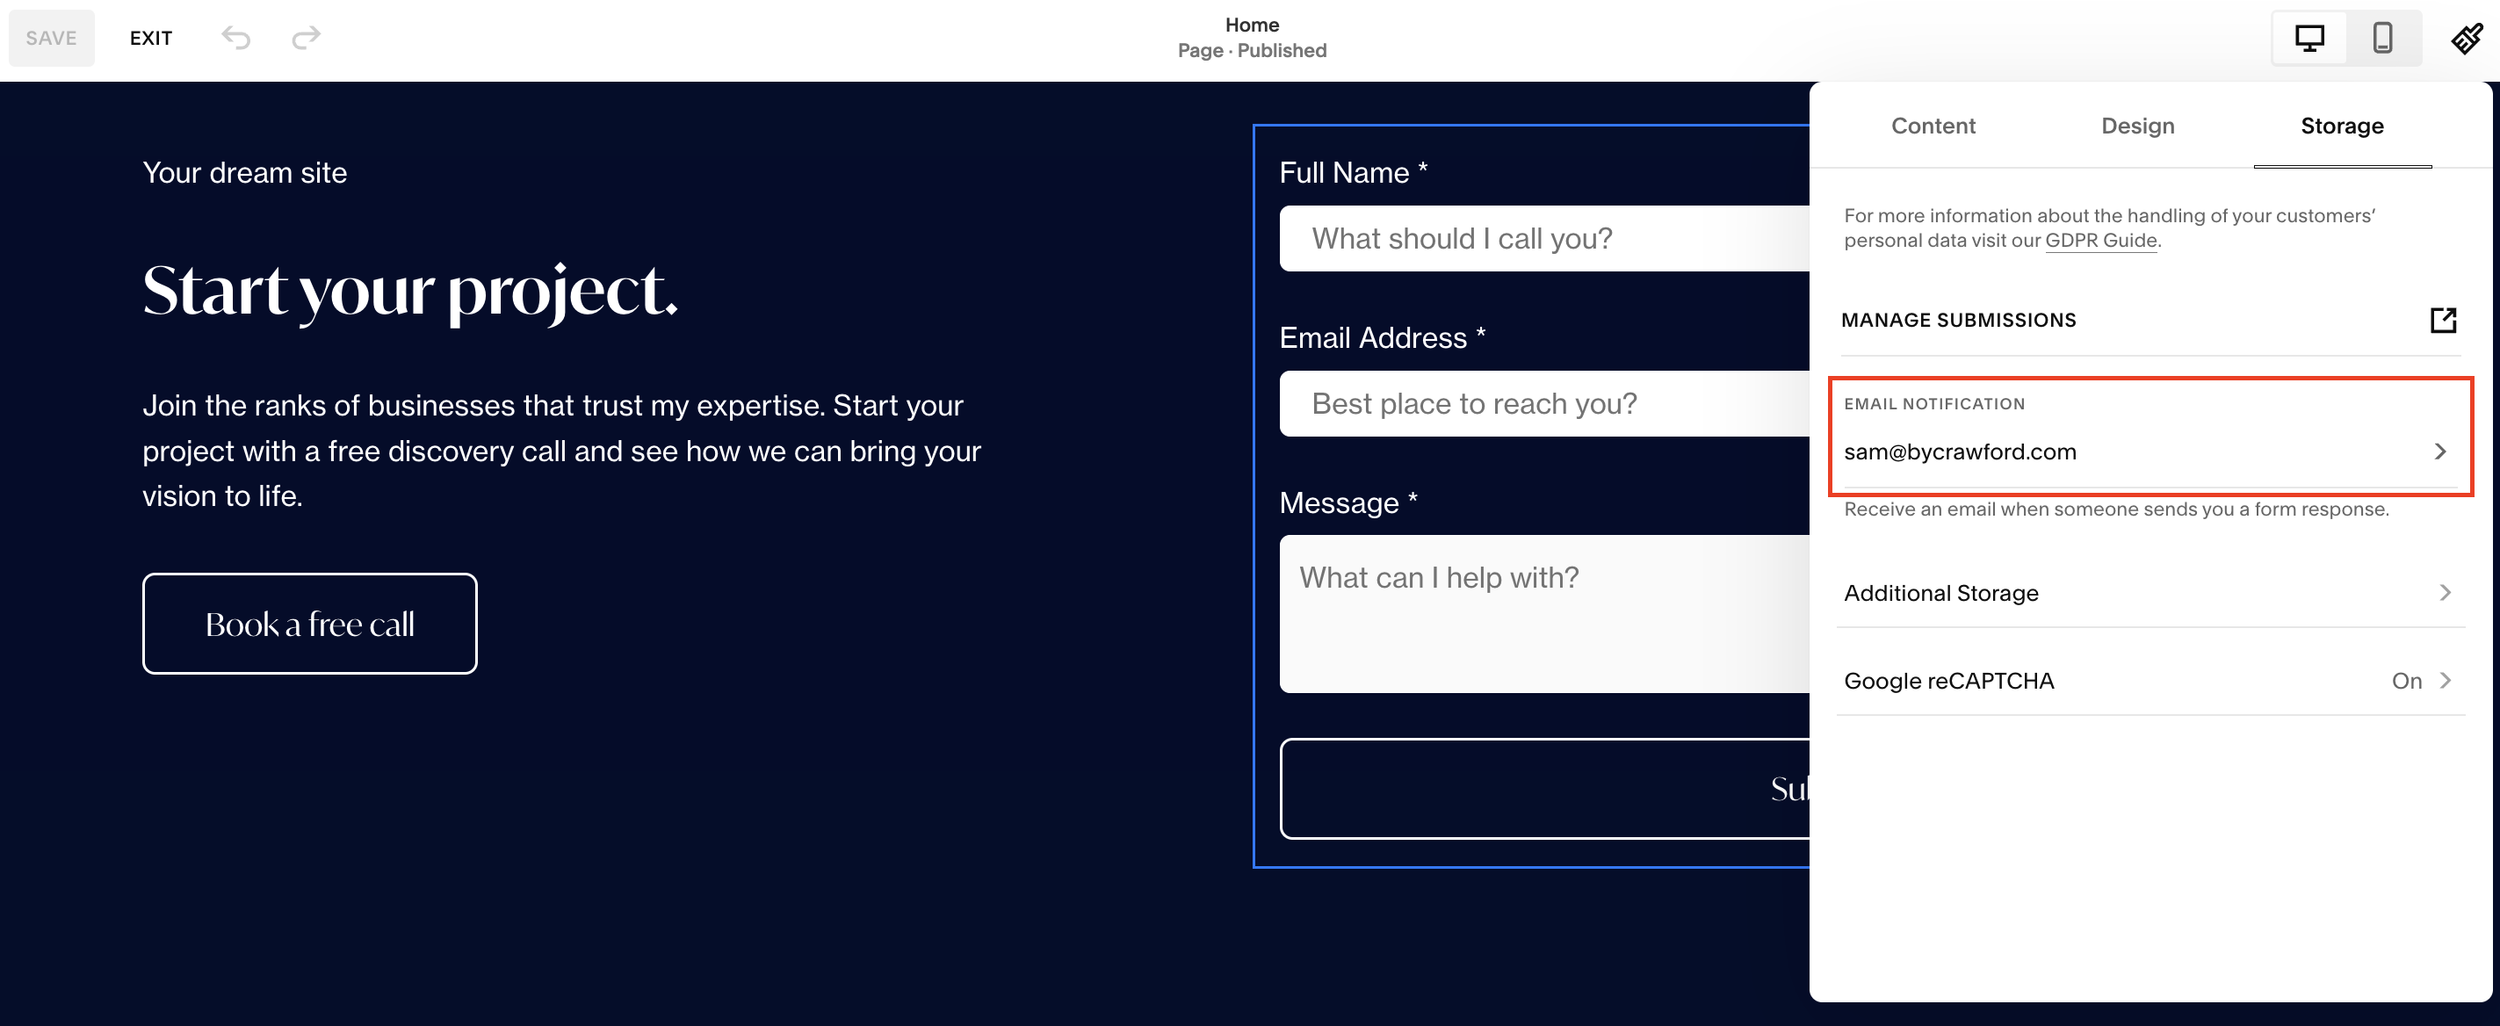The height and width of the screenshot is (1026, 2500).
Task: Open submissions via the external link icon
Action: tap(2444, 320)
